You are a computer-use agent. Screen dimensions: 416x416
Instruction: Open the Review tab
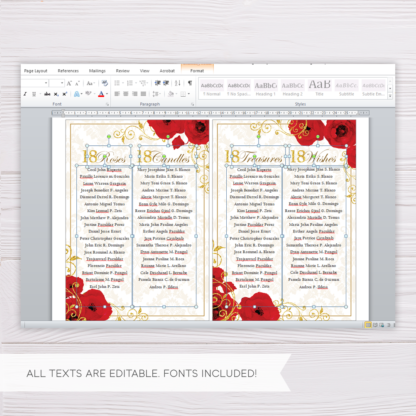pyautogui.click(x=122, y=71)
